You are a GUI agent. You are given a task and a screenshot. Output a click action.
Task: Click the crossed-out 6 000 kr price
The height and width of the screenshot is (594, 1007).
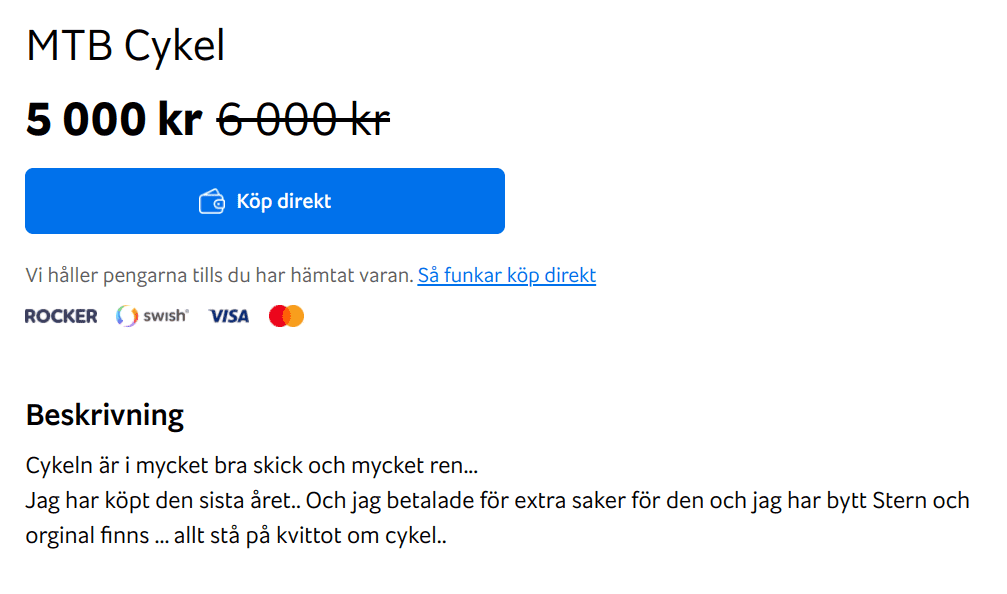click(301, 118)
